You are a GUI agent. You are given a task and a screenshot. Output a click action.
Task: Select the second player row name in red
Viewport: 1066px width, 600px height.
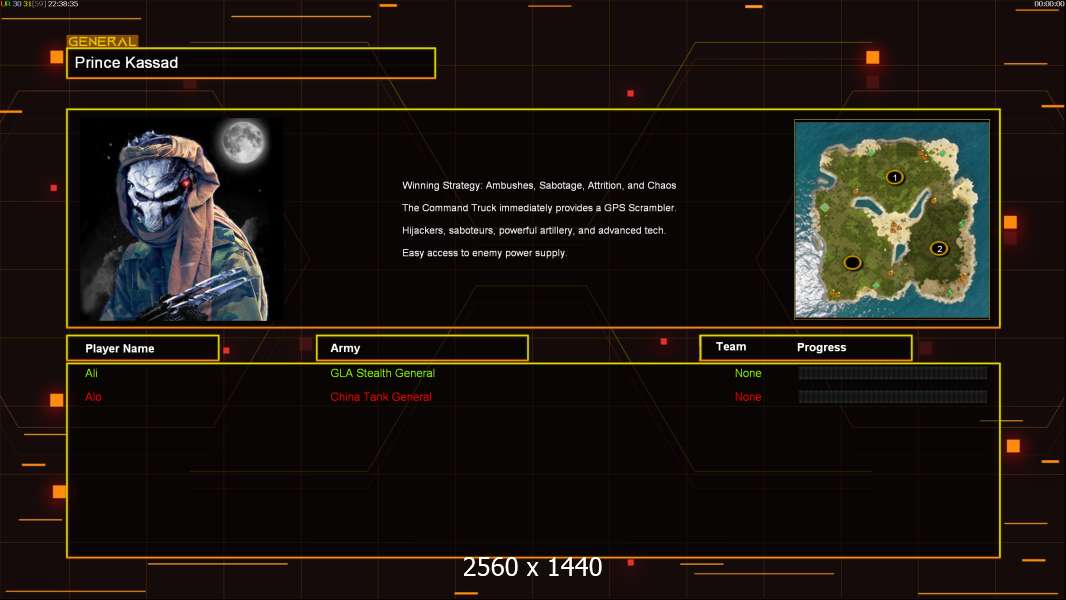tap(93, 397)
